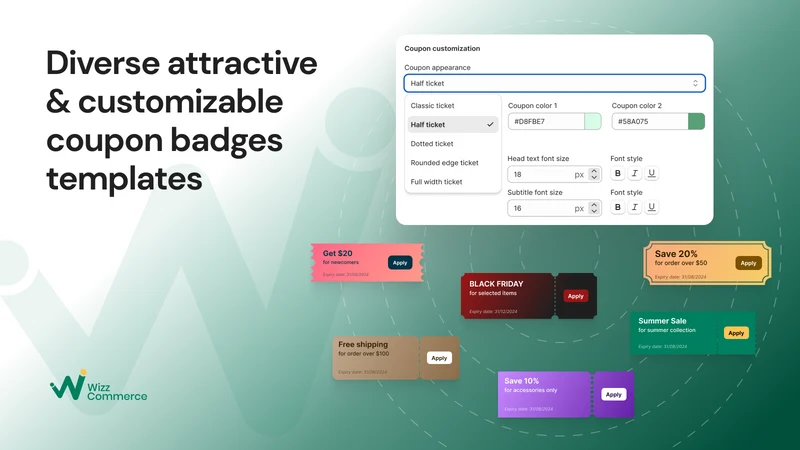Apply the Save 10% coupon
This screenshot has width=800, height=450.
tap(614, 394)
